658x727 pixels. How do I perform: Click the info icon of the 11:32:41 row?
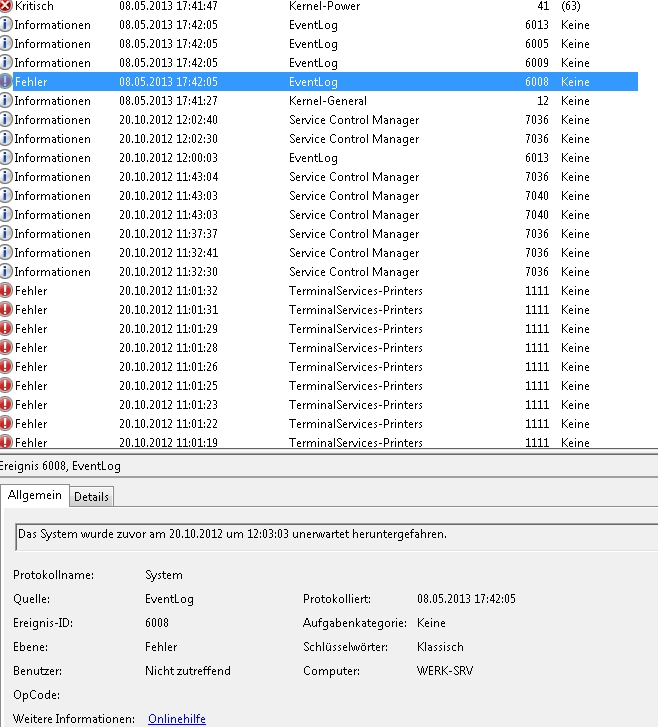click(x=6, y=253)
